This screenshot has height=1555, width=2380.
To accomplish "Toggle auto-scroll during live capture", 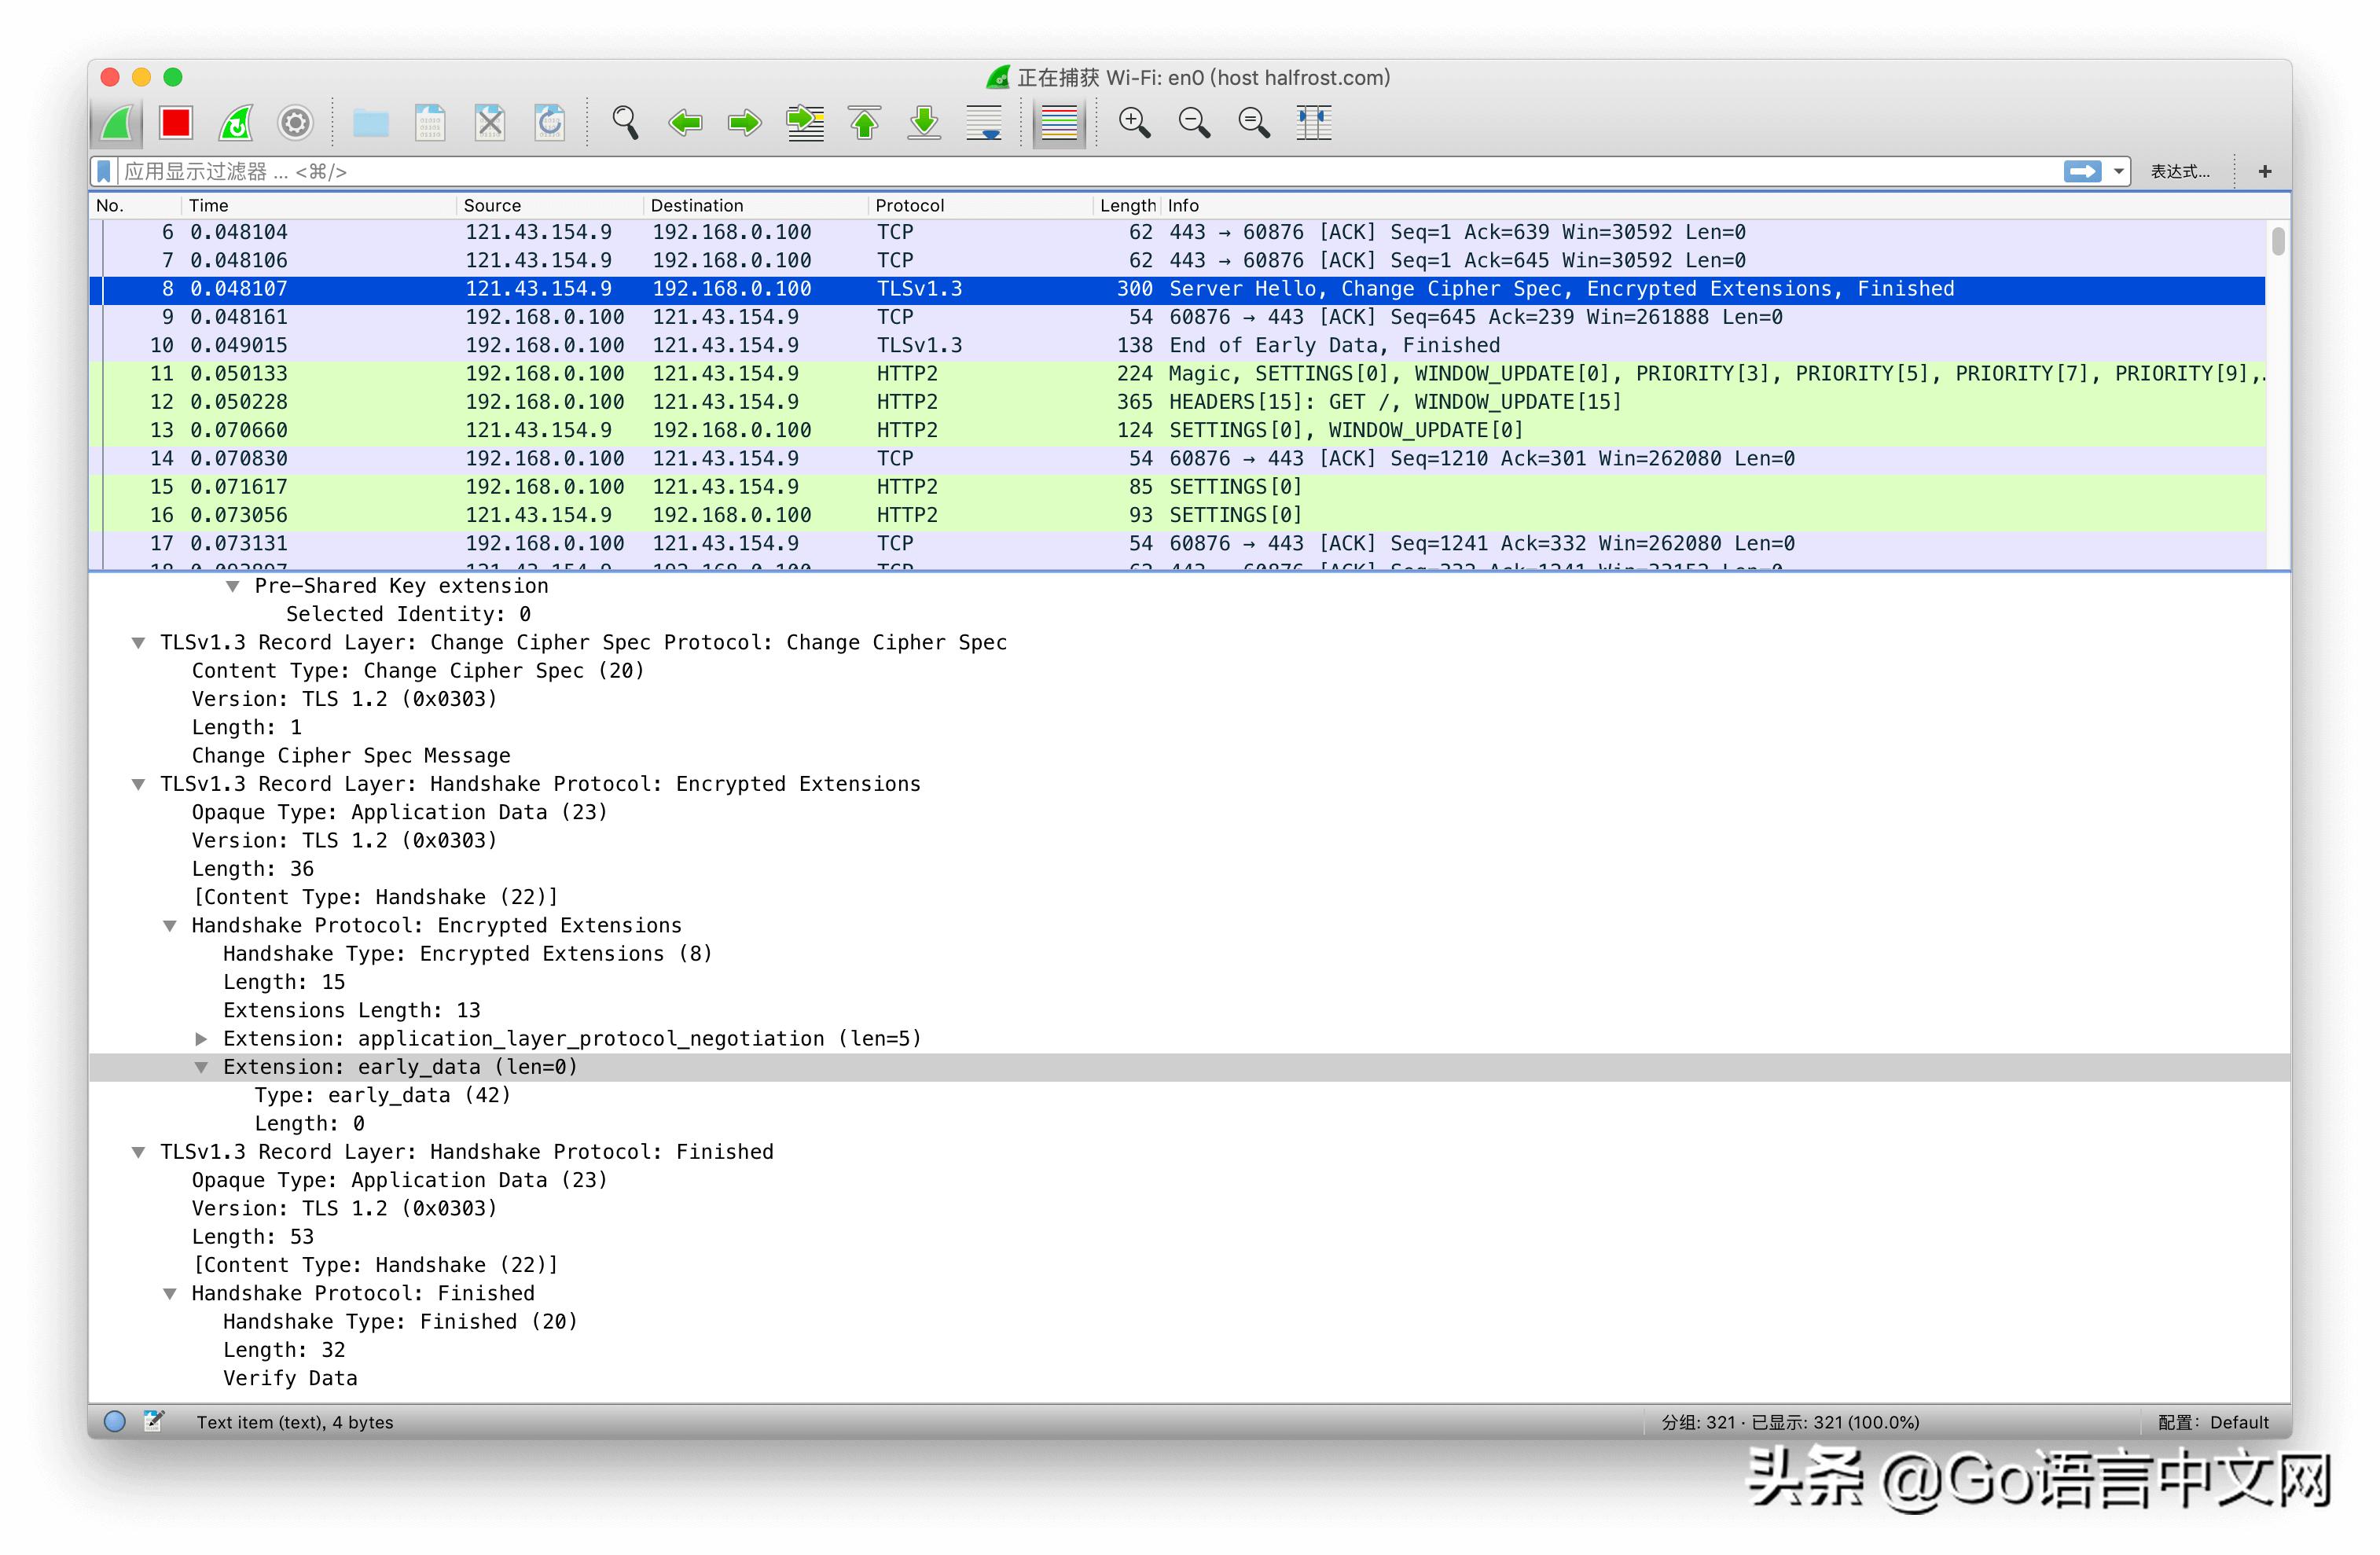I will click(x=985, y=123).
